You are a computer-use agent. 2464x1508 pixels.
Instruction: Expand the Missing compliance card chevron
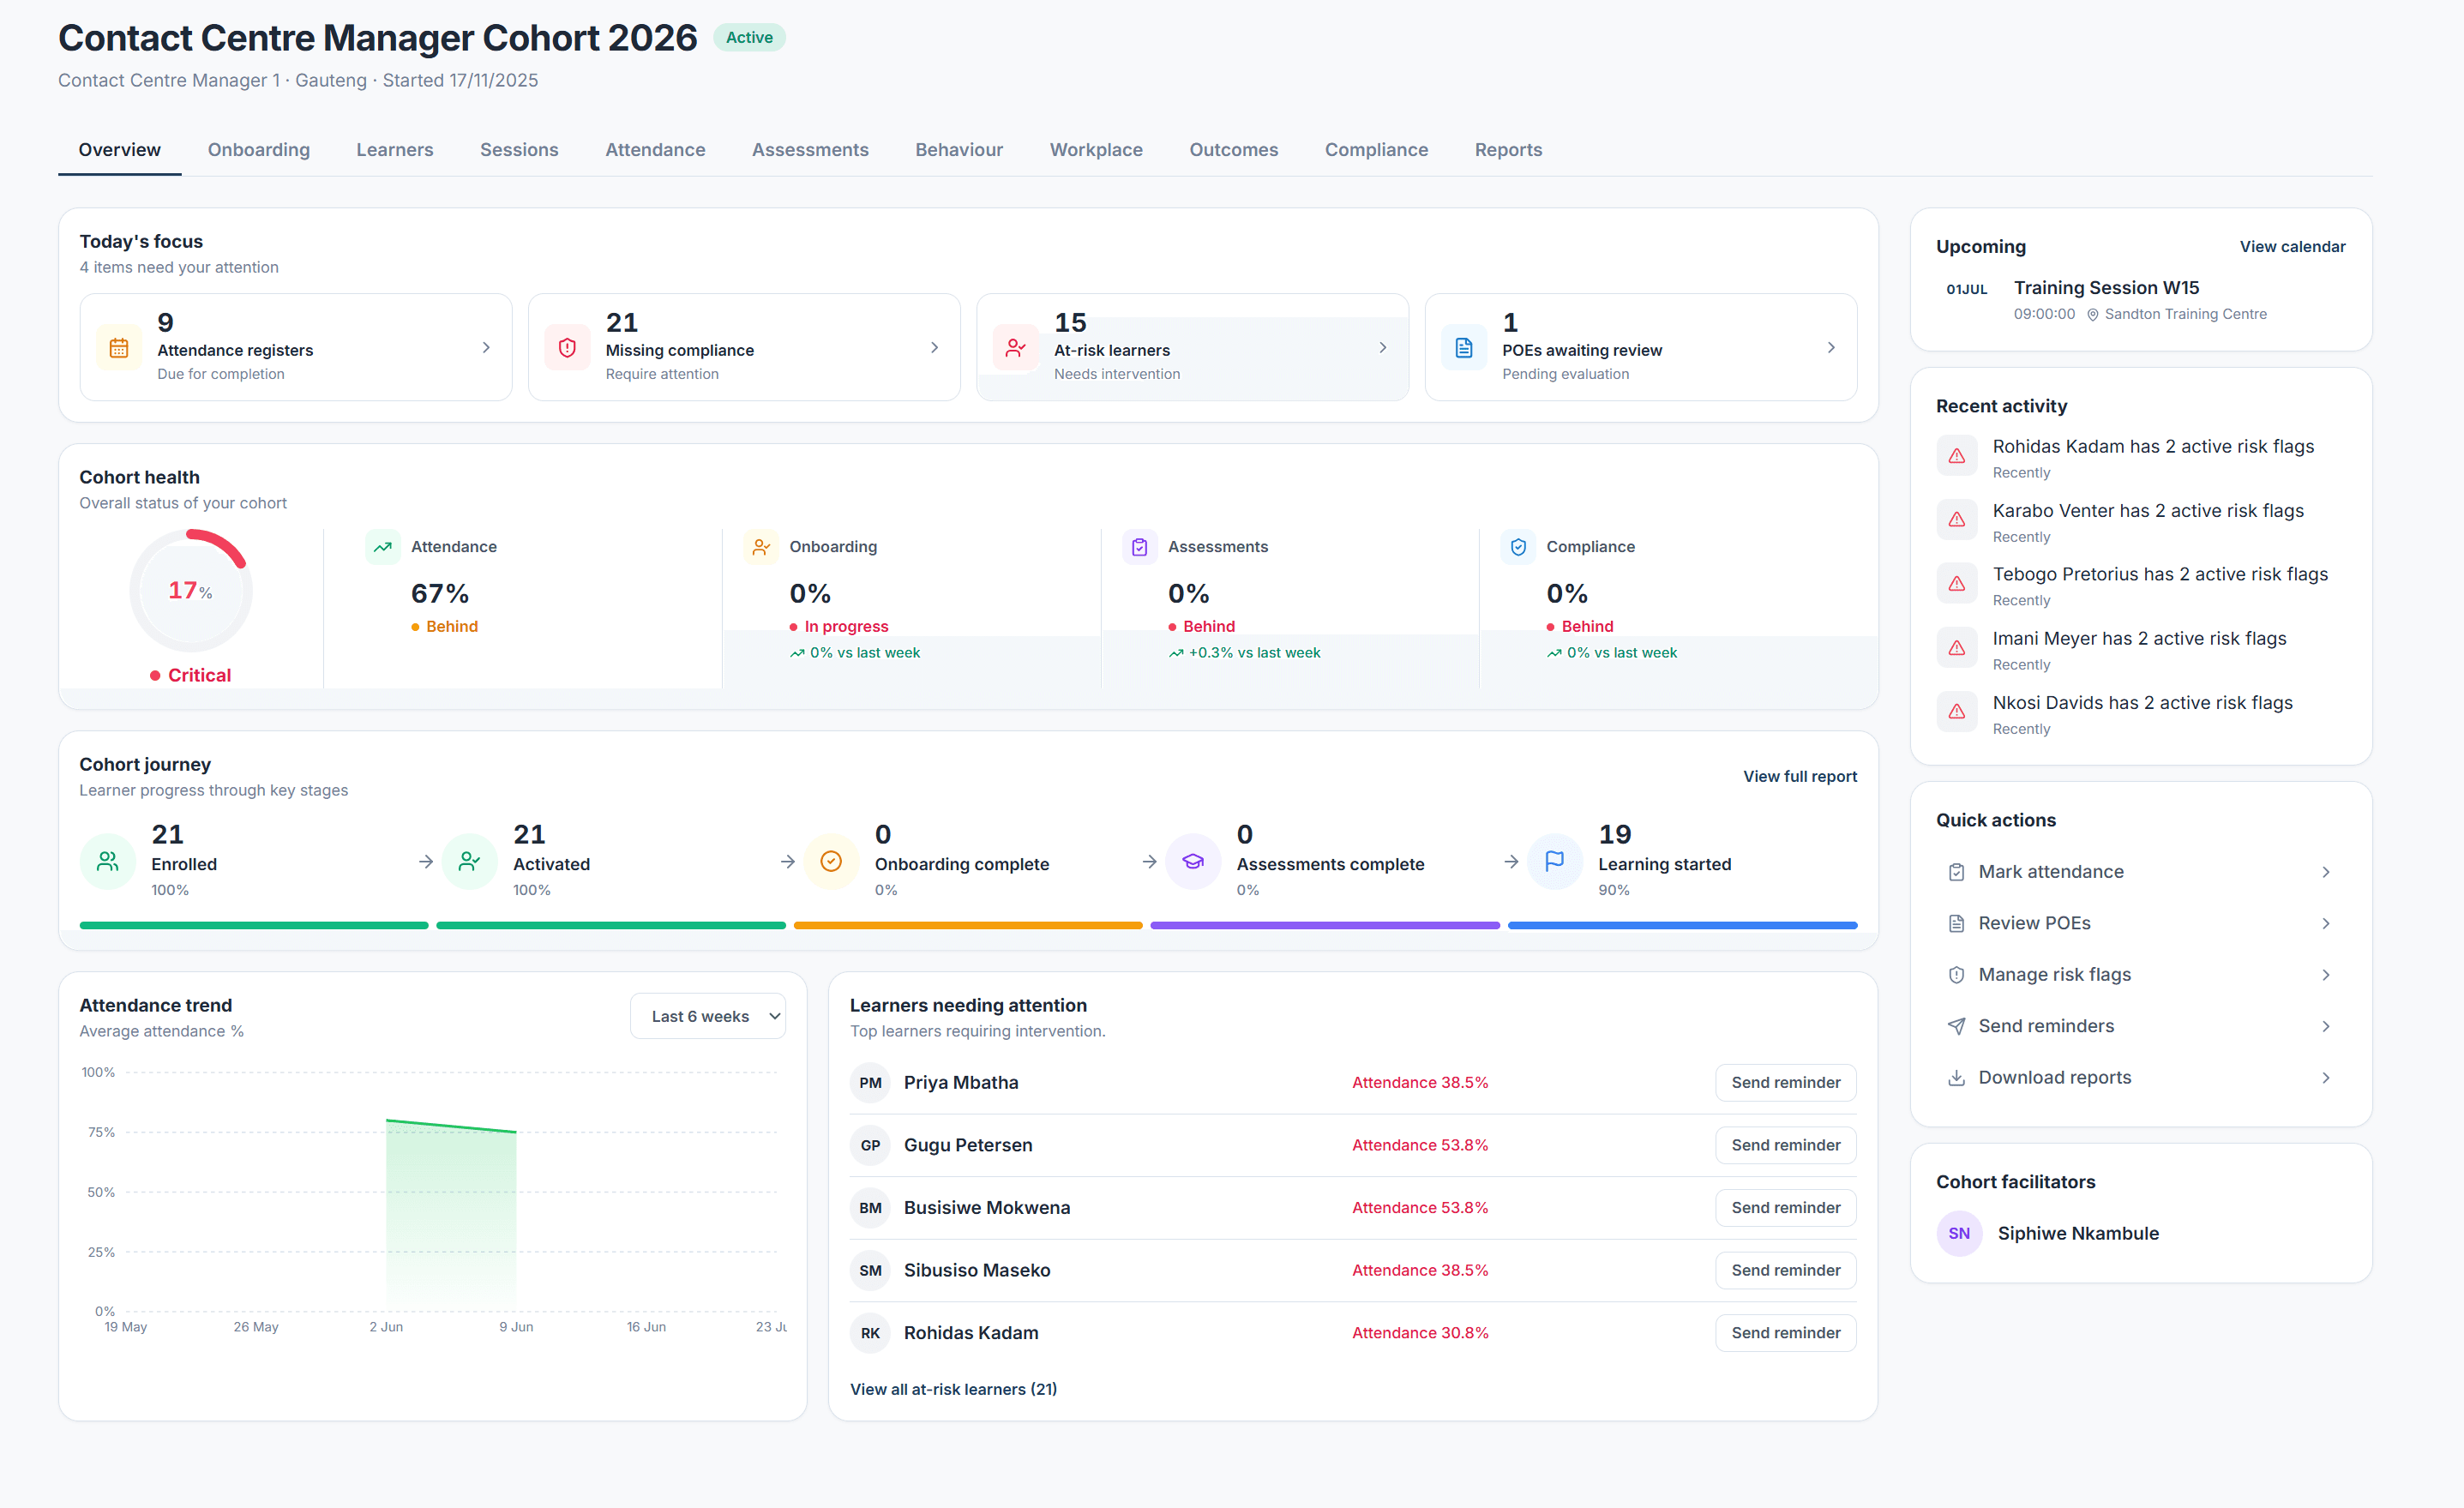point(934,348)
